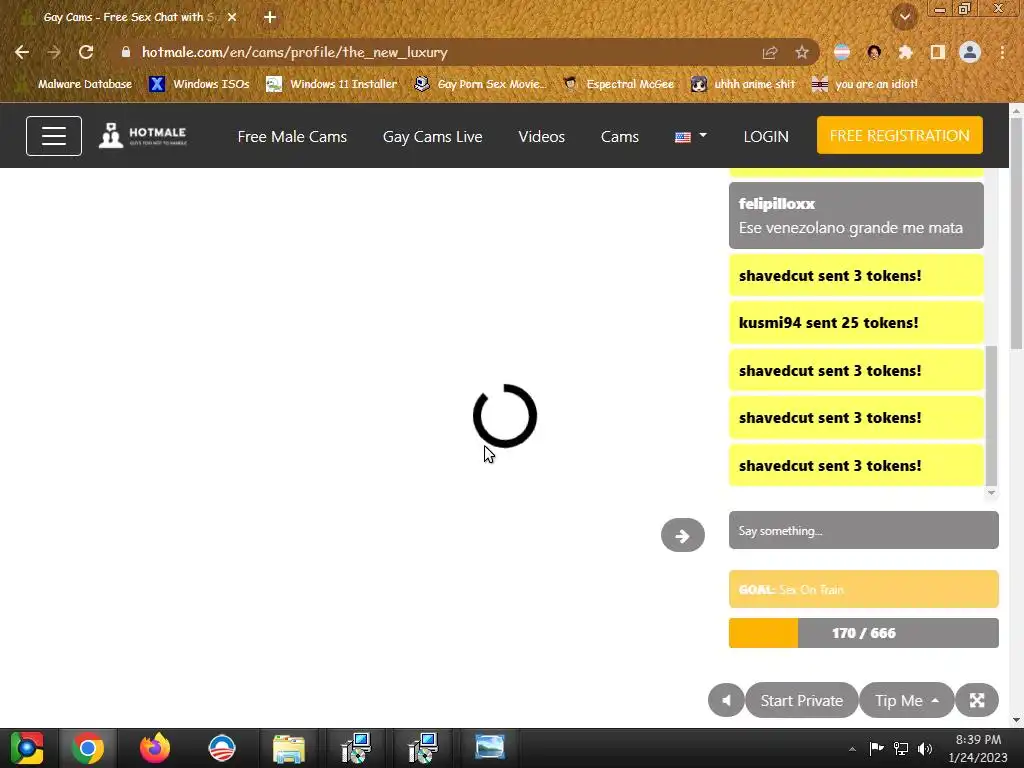
Task: Open the picture viewer taskbar icon
Action: point(490,748)
